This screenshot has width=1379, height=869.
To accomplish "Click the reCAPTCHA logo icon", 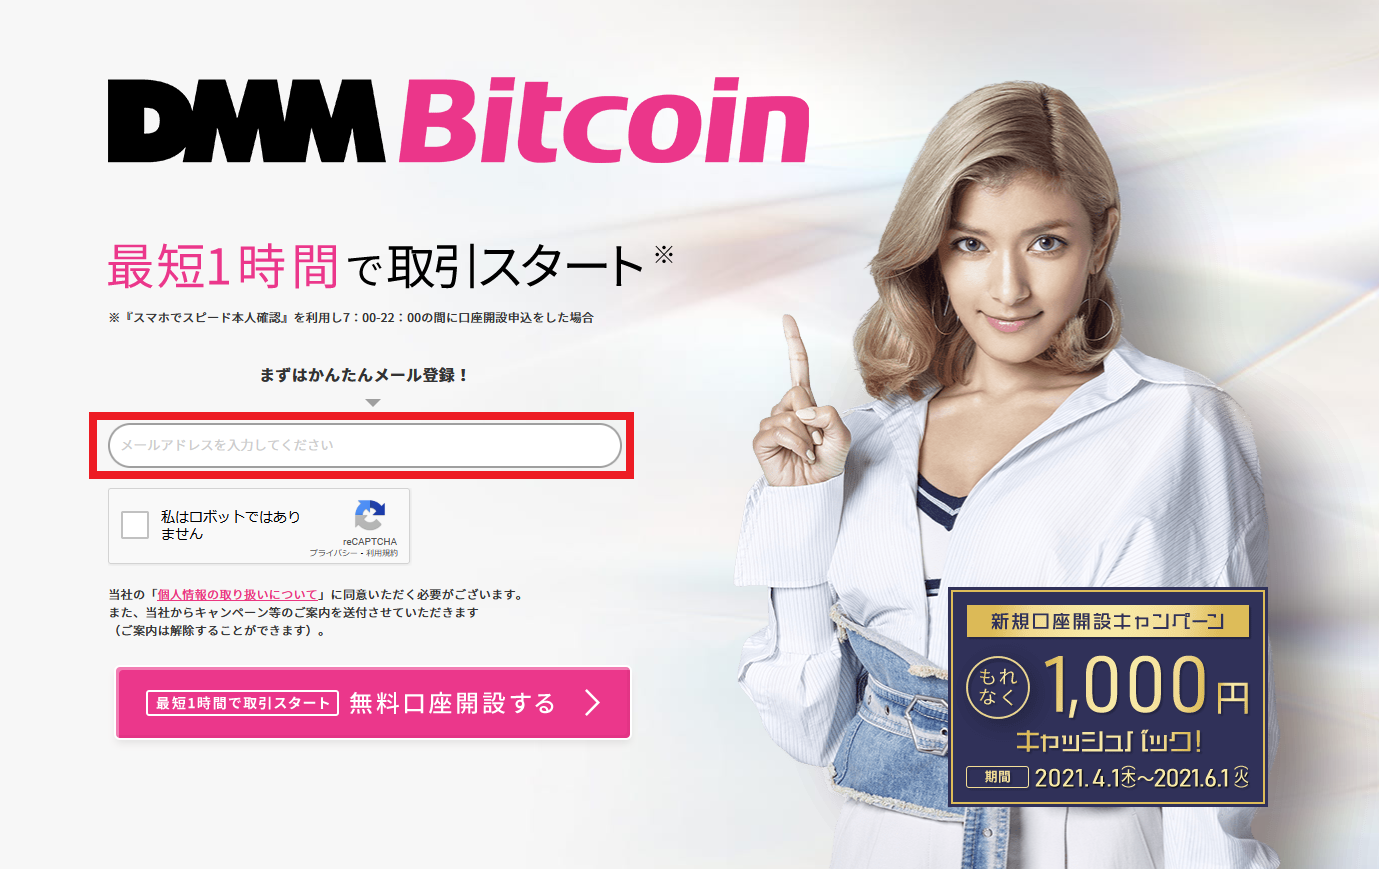I will click(370, 516).
